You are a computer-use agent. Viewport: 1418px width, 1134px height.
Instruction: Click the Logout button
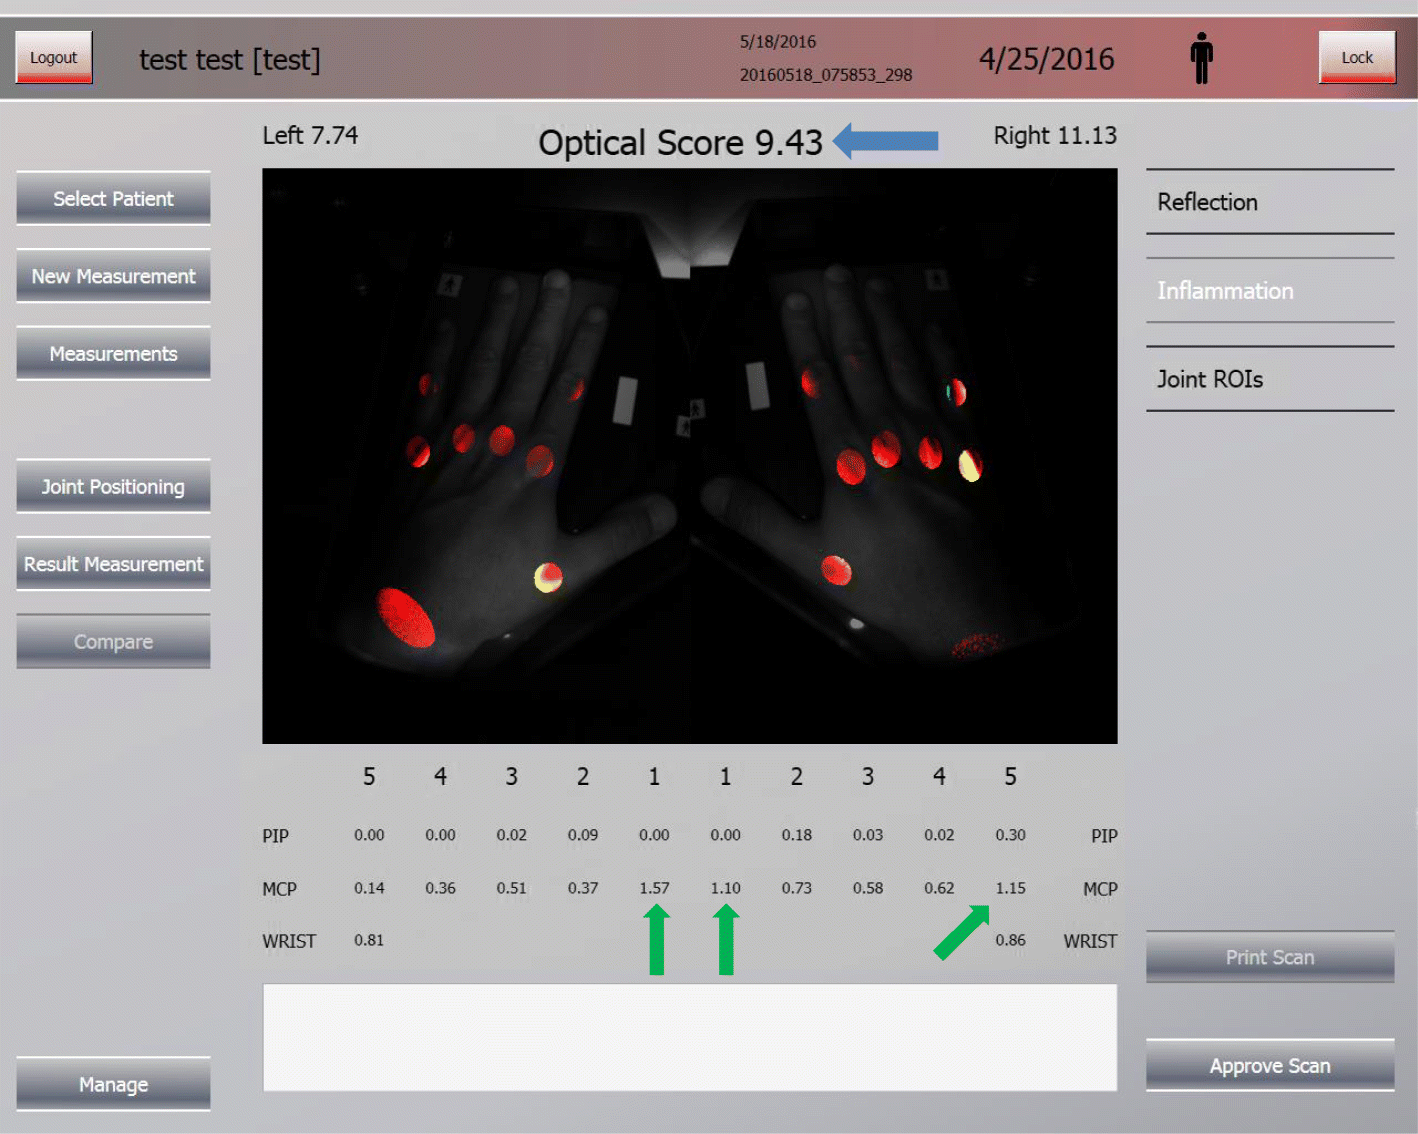point(54,57)
